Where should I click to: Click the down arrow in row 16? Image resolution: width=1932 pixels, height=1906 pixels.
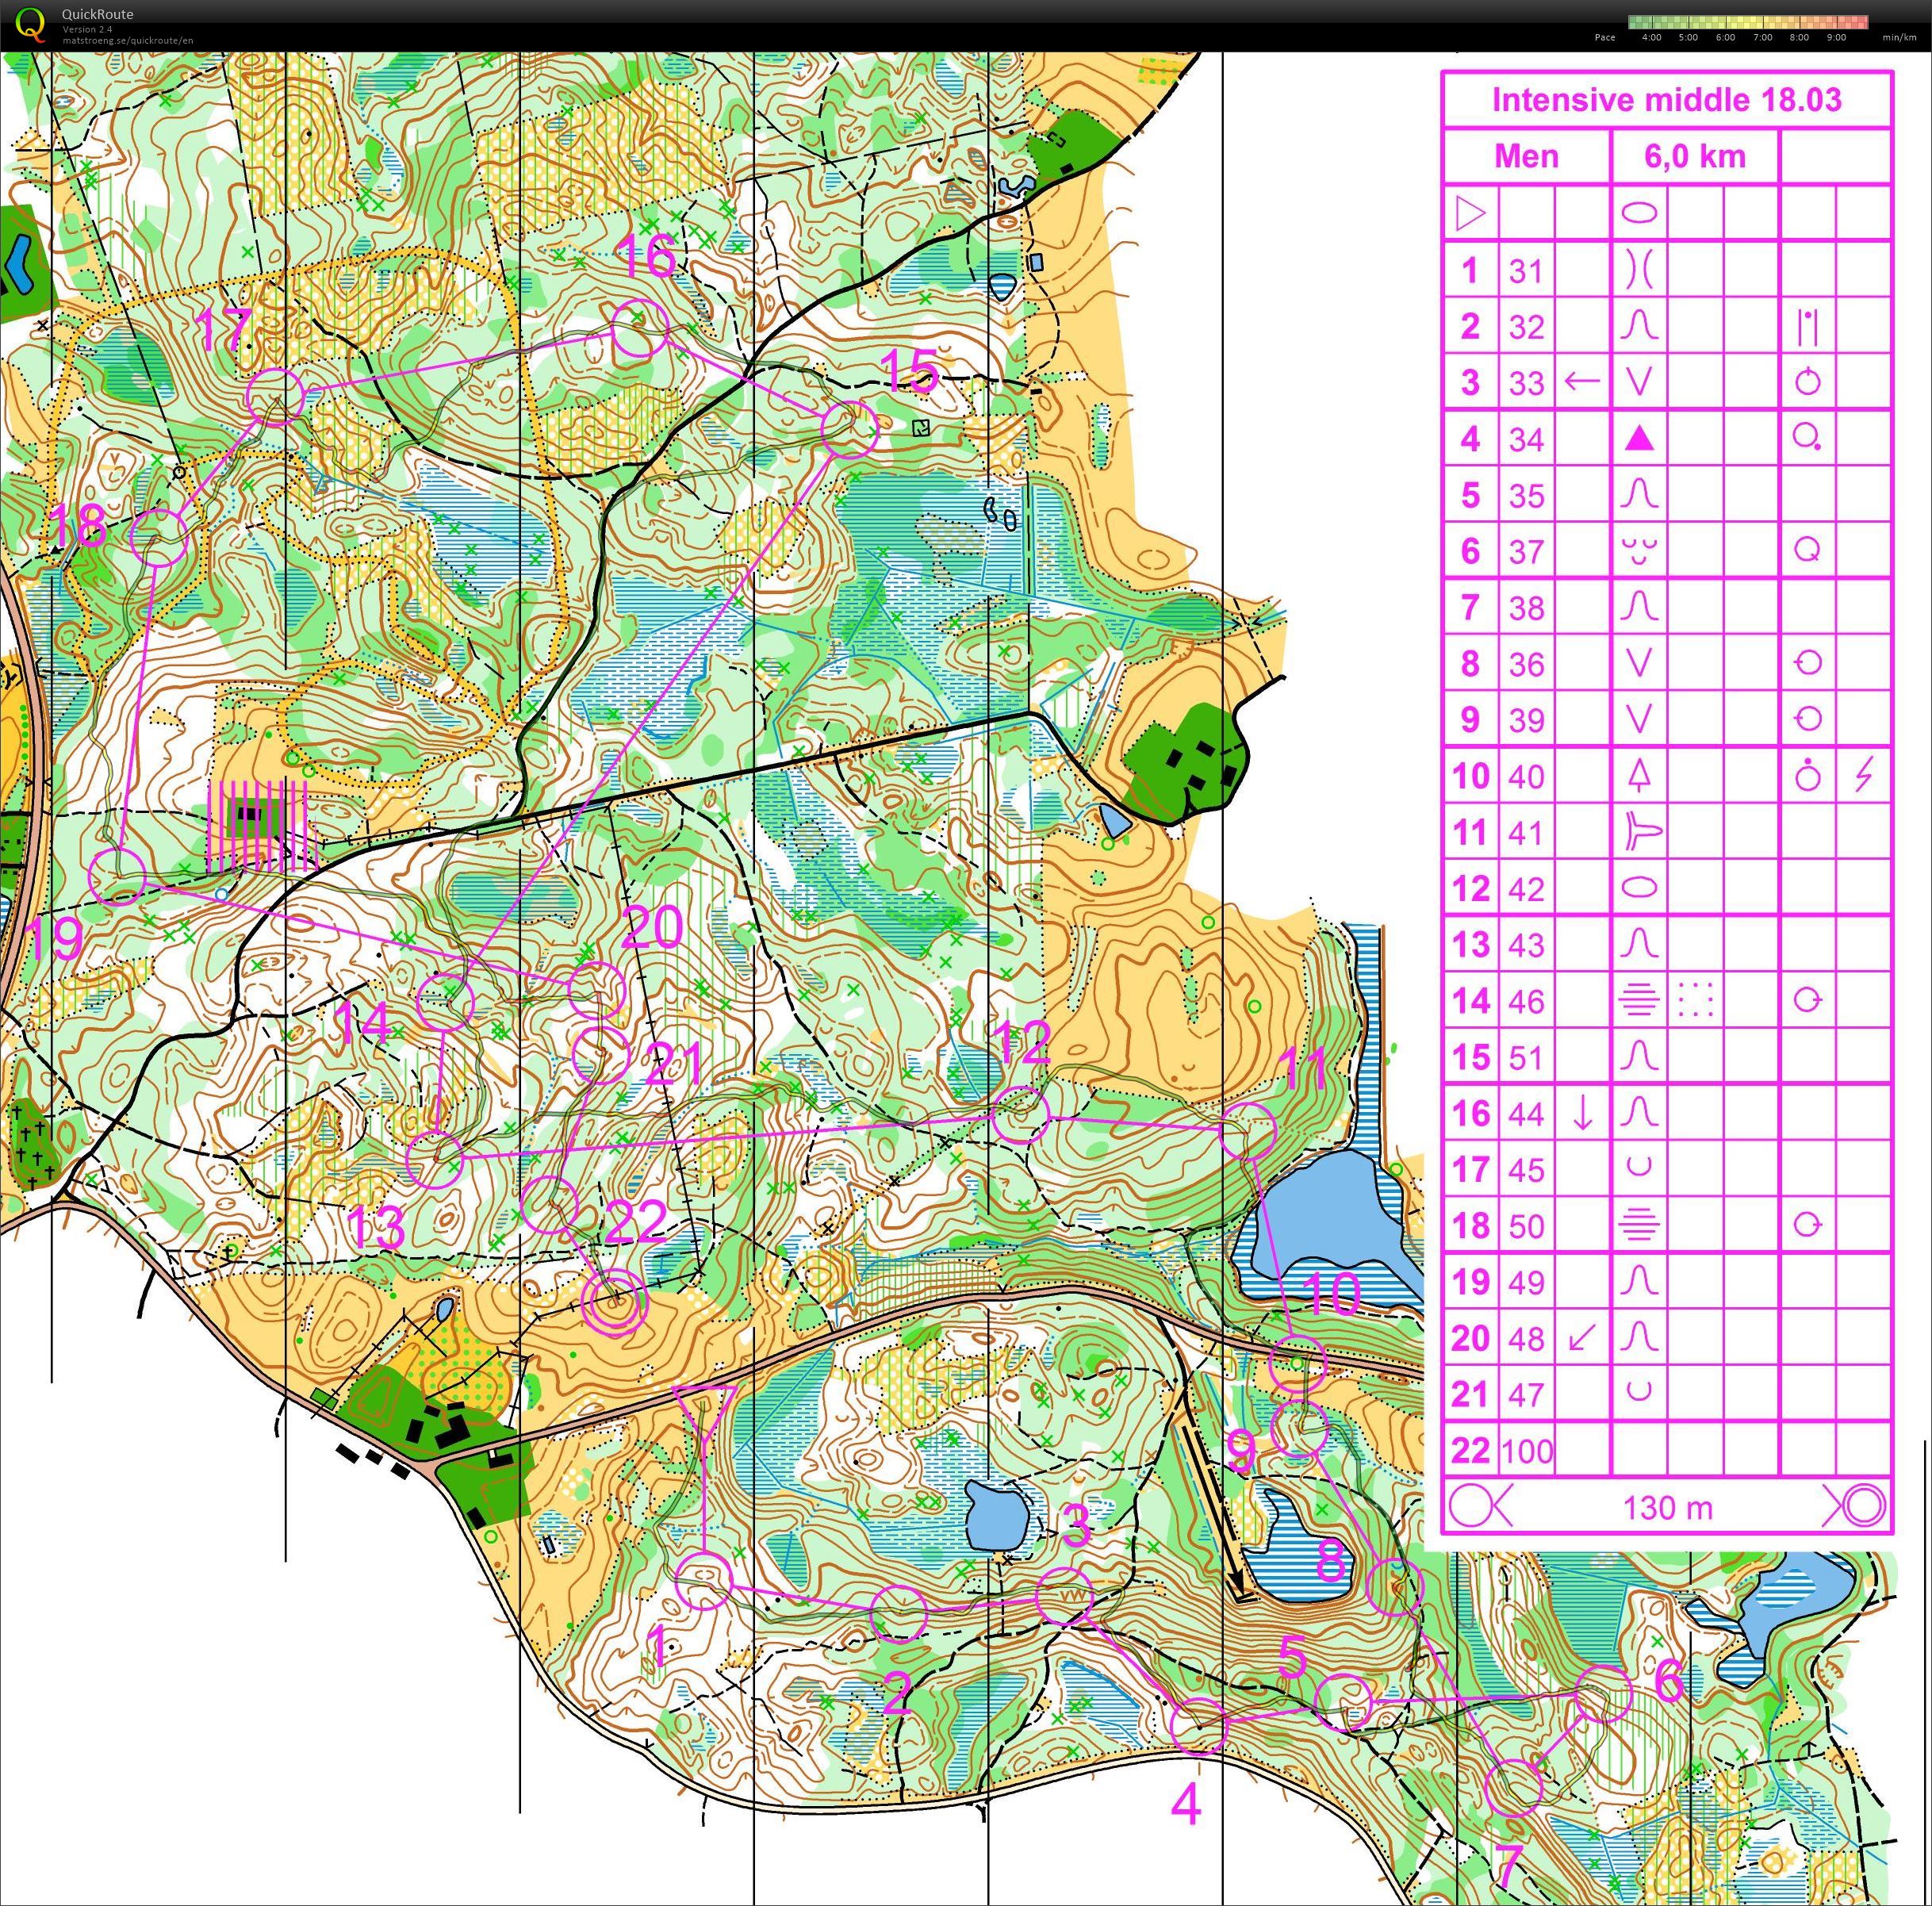pos(1582,1113)
